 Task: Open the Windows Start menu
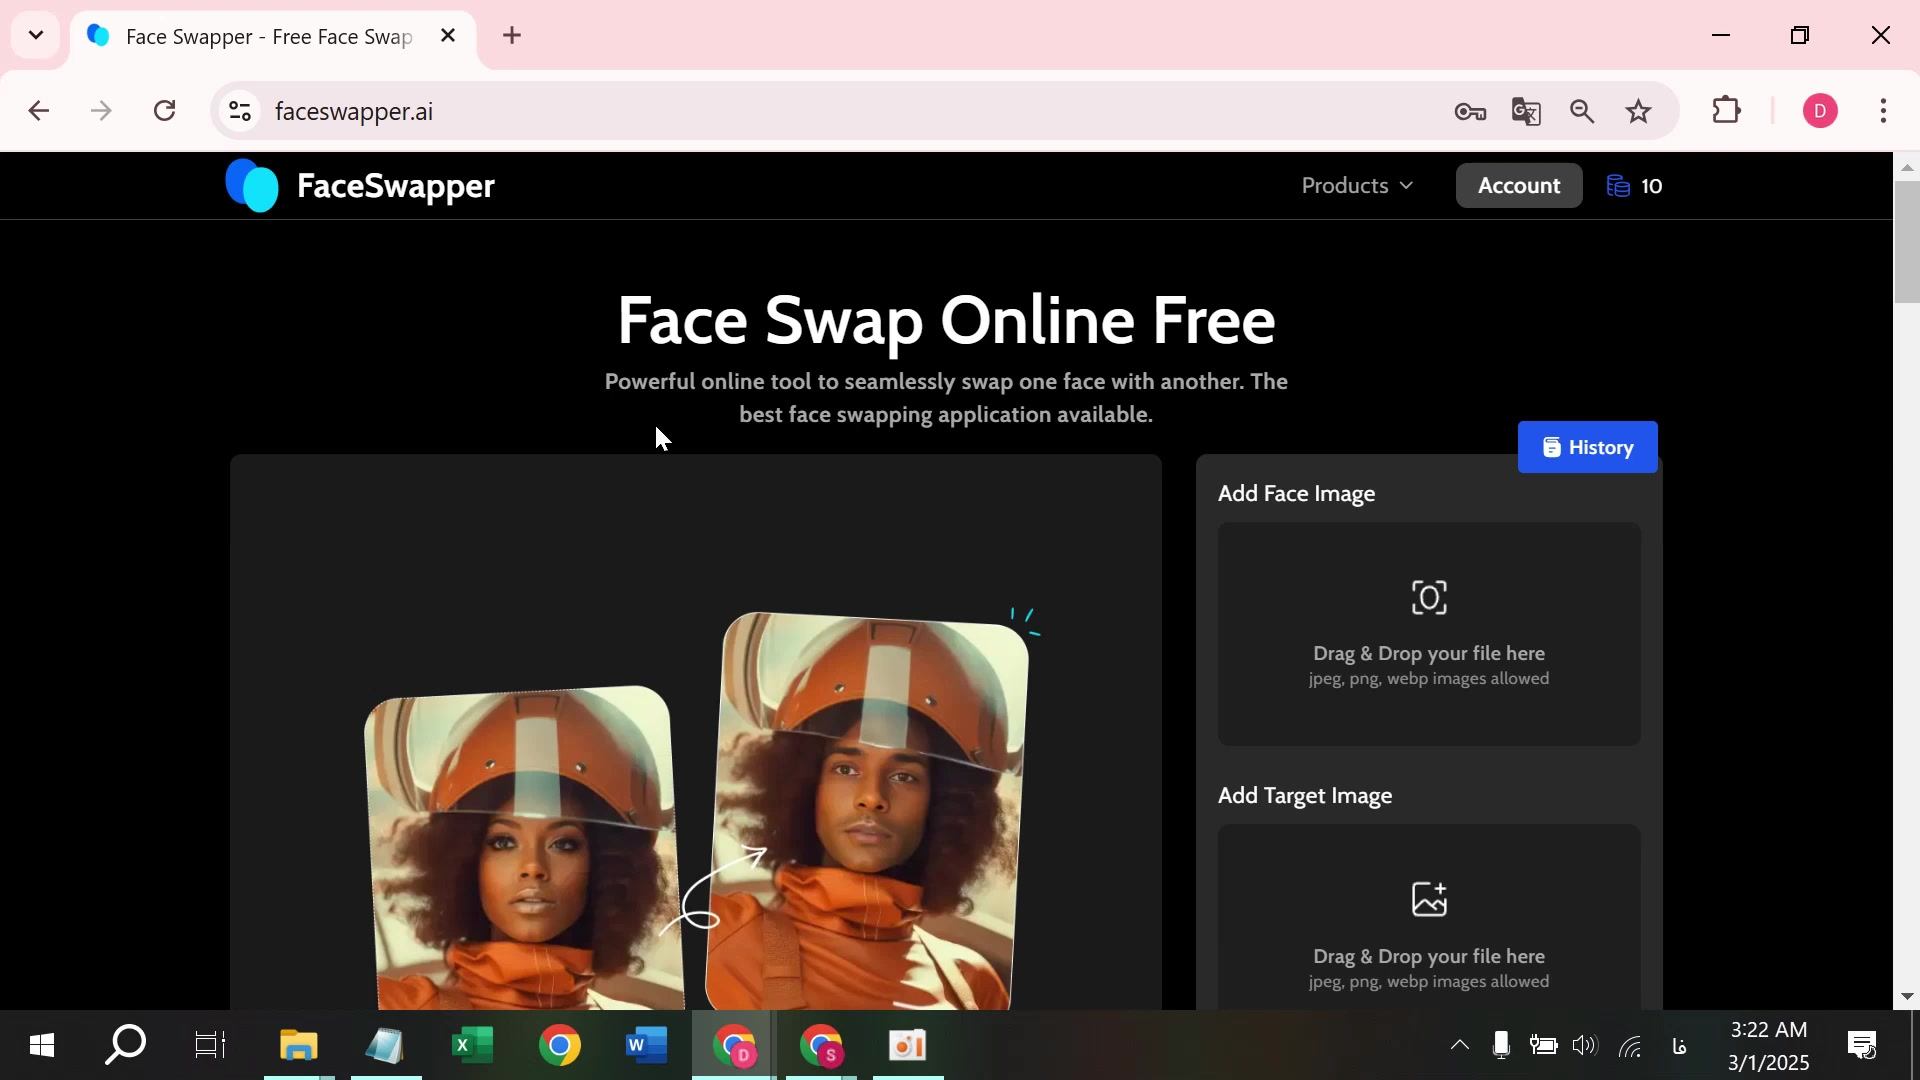(41, 1046)
